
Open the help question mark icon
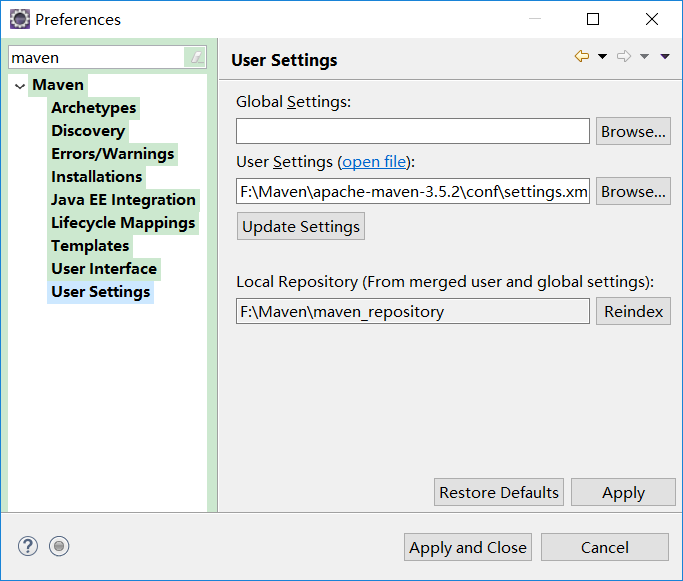(x=28, y=546)
